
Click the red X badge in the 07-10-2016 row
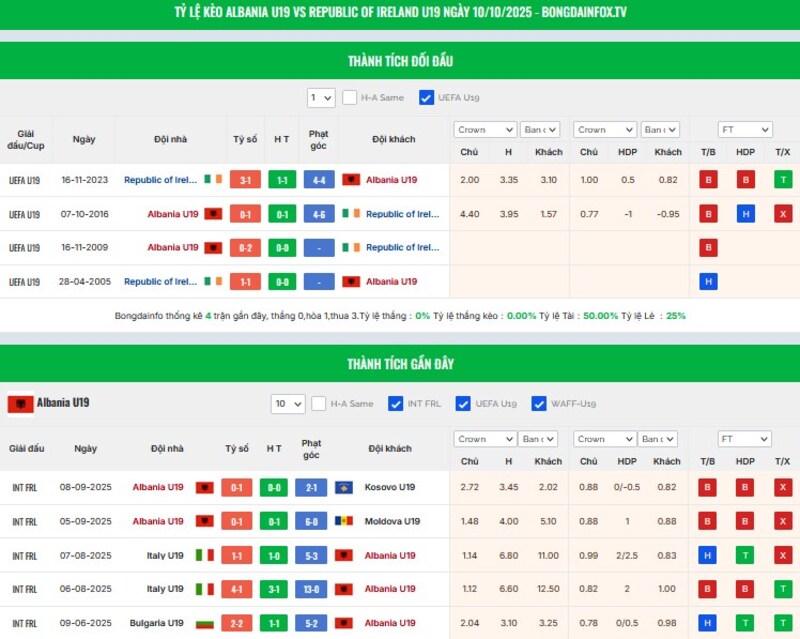(782, 214)
